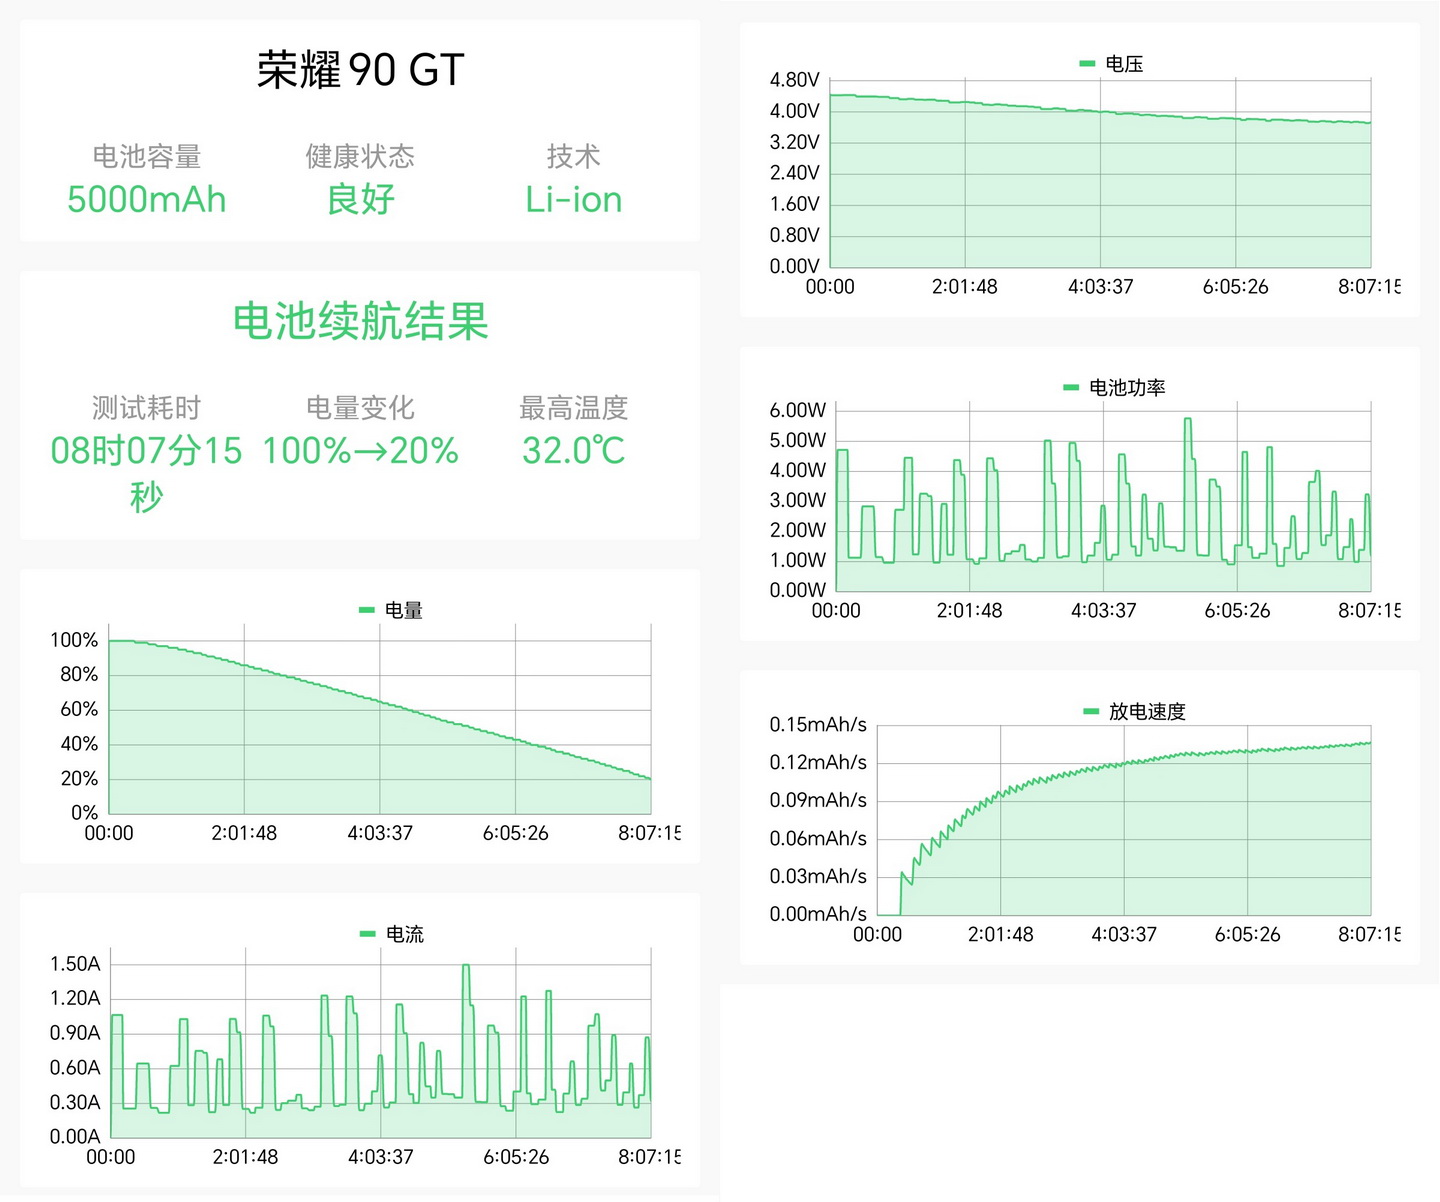Click the 1.50A axis label on 电流 chart

(75, 964)
